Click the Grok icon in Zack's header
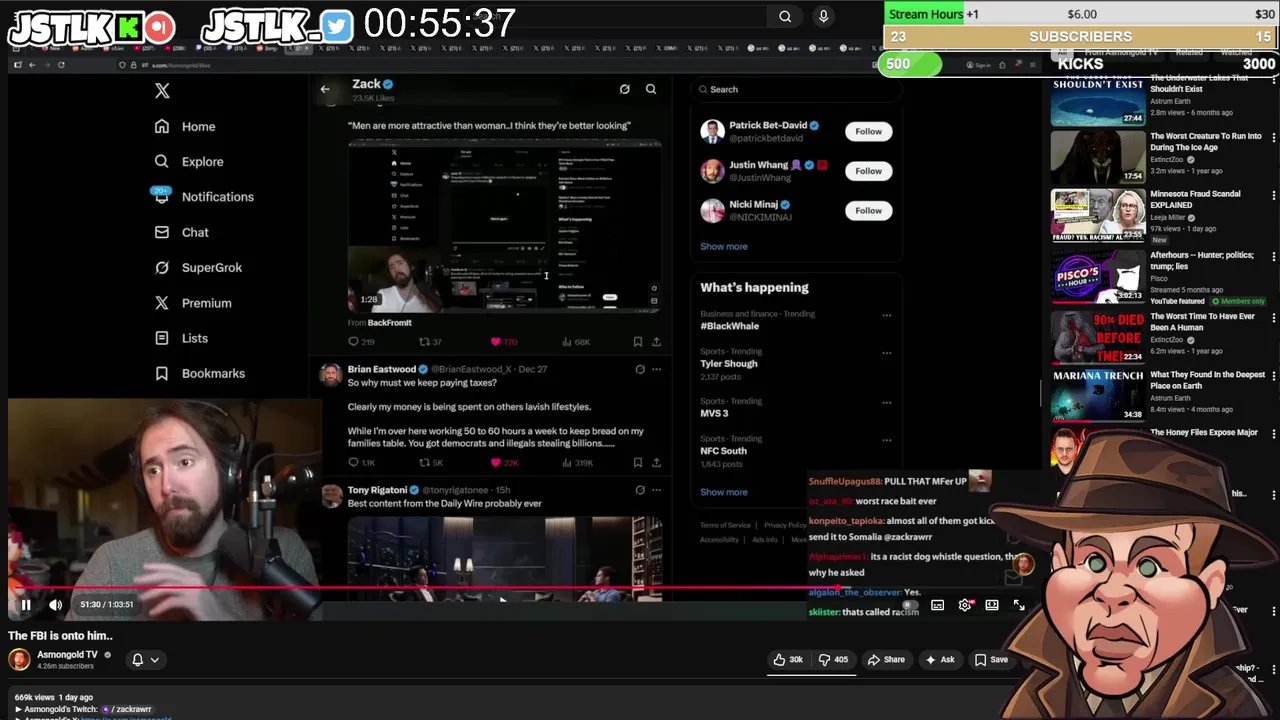Screen dimensions: 1280x720 pos(624,89)
